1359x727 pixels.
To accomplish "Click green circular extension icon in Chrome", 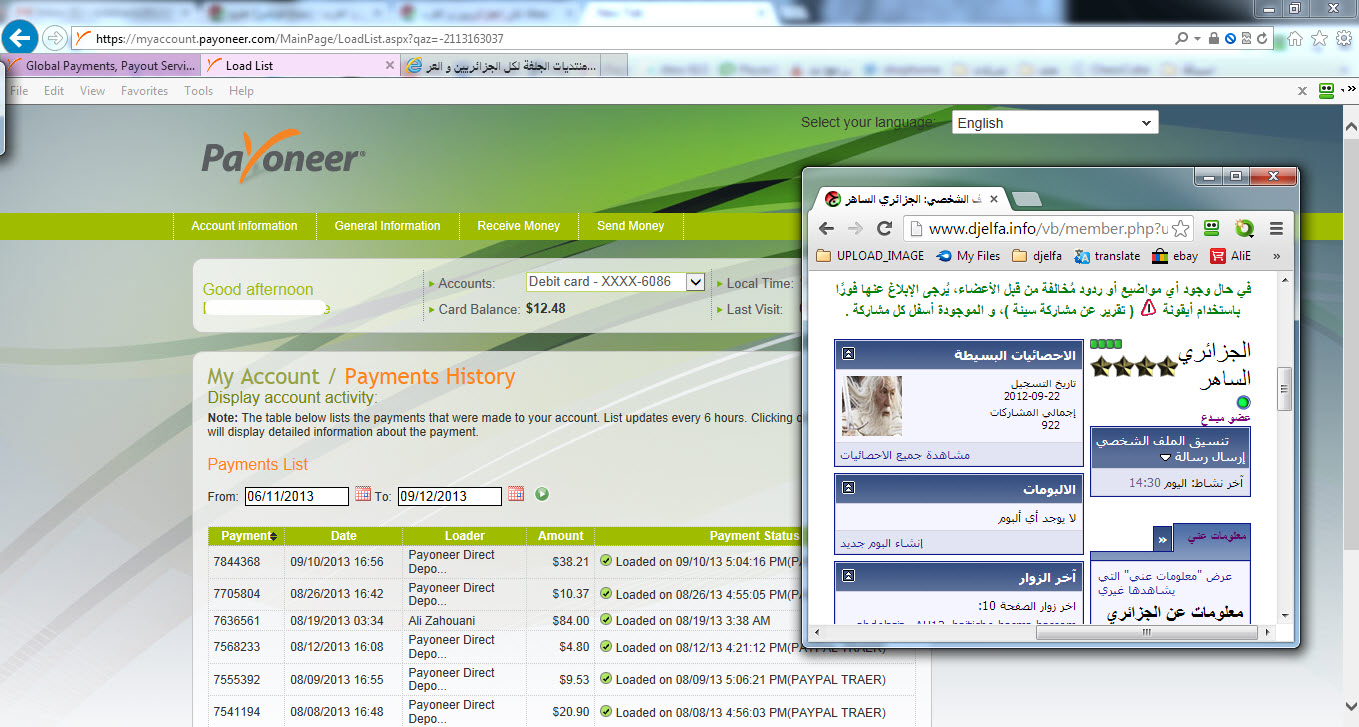I will click(1244, 228).
